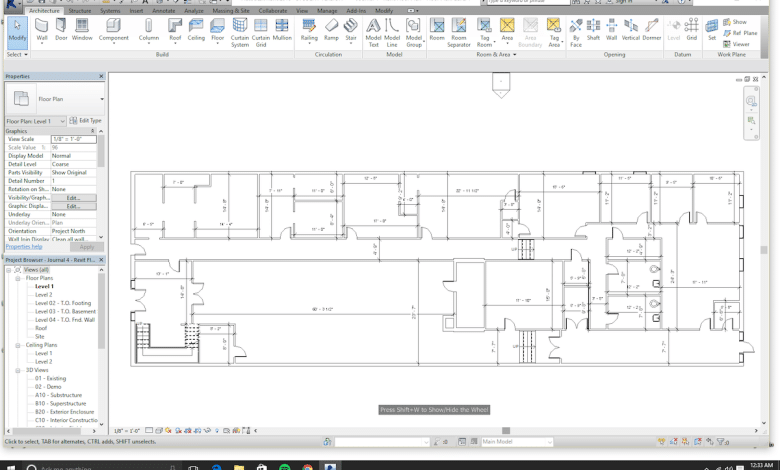This screenshot has height=470, width=780.
Task: Collapse the Floor Plans tree node
Action: [x=18, y=279]
